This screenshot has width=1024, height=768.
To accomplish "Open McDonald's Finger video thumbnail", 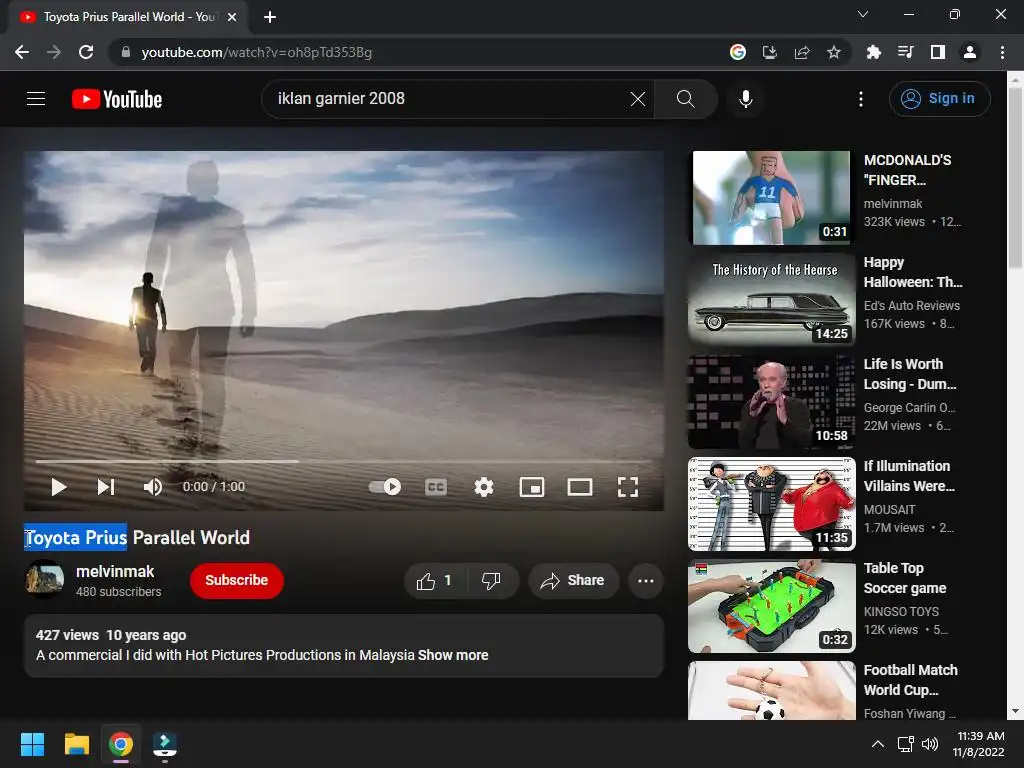I will (771, 198).
